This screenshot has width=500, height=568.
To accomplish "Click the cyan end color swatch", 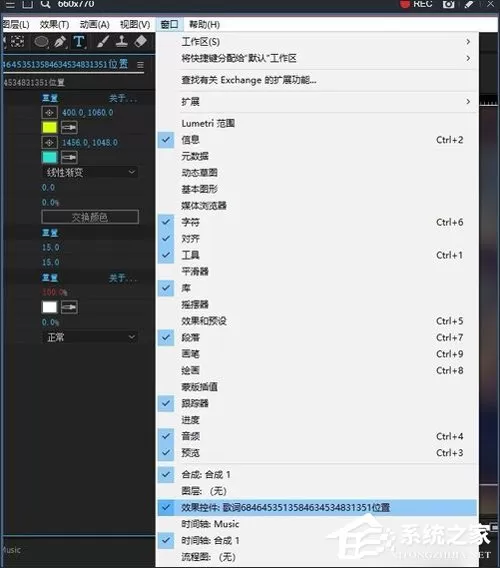I will pyautogui.click(x=50, y=158).
